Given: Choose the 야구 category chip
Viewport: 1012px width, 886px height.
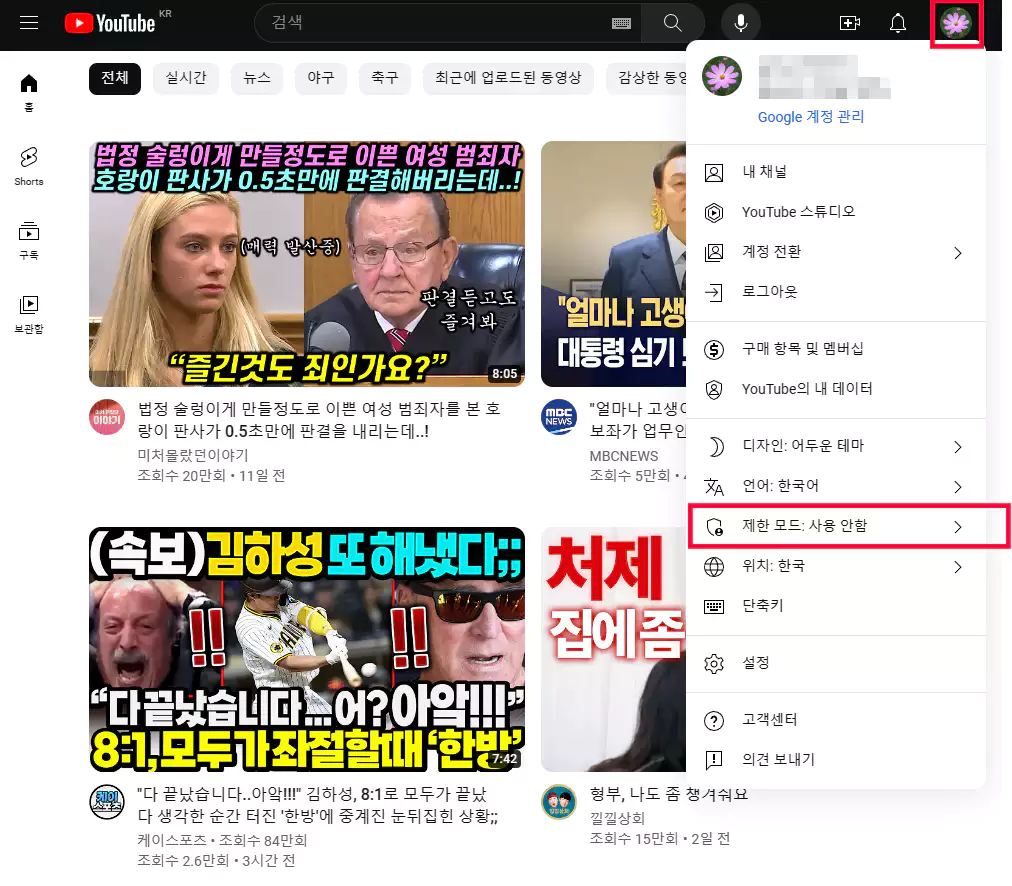Looking at the screenshot, I should click(x=320, y=78).
